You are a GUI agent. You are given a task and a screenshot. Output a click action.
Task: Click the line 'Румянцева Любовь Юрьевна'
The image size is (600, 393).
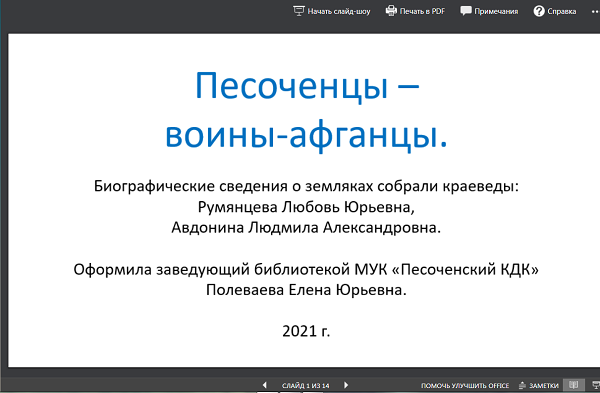click(306, 207)
